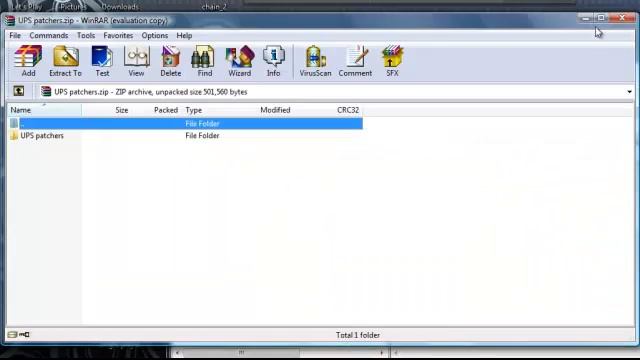Run the Test archive tool
The image size is (640, 360).
(102, 61)
